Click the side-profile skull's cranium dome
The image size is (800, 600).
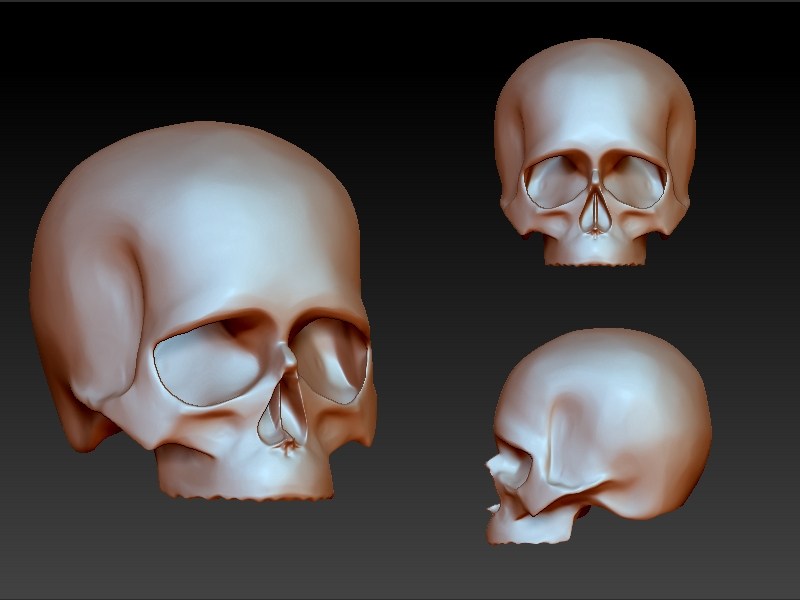[610, 360]
